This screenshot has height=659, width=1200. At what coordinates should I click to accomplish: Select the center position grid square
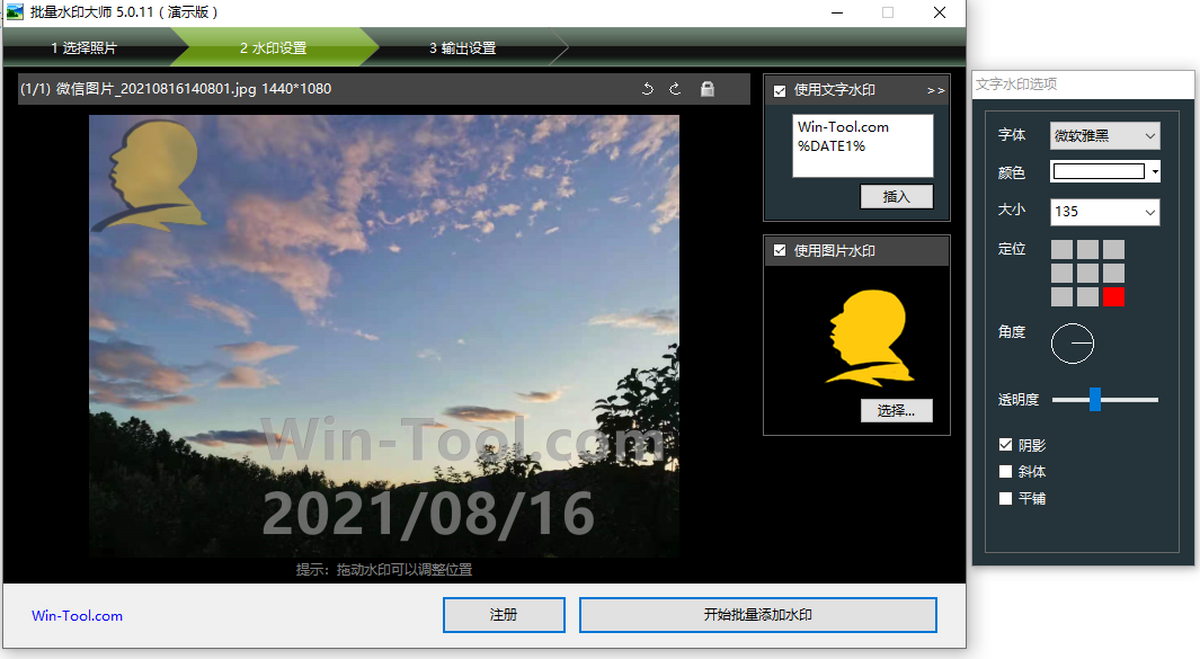coord(1088,273)
